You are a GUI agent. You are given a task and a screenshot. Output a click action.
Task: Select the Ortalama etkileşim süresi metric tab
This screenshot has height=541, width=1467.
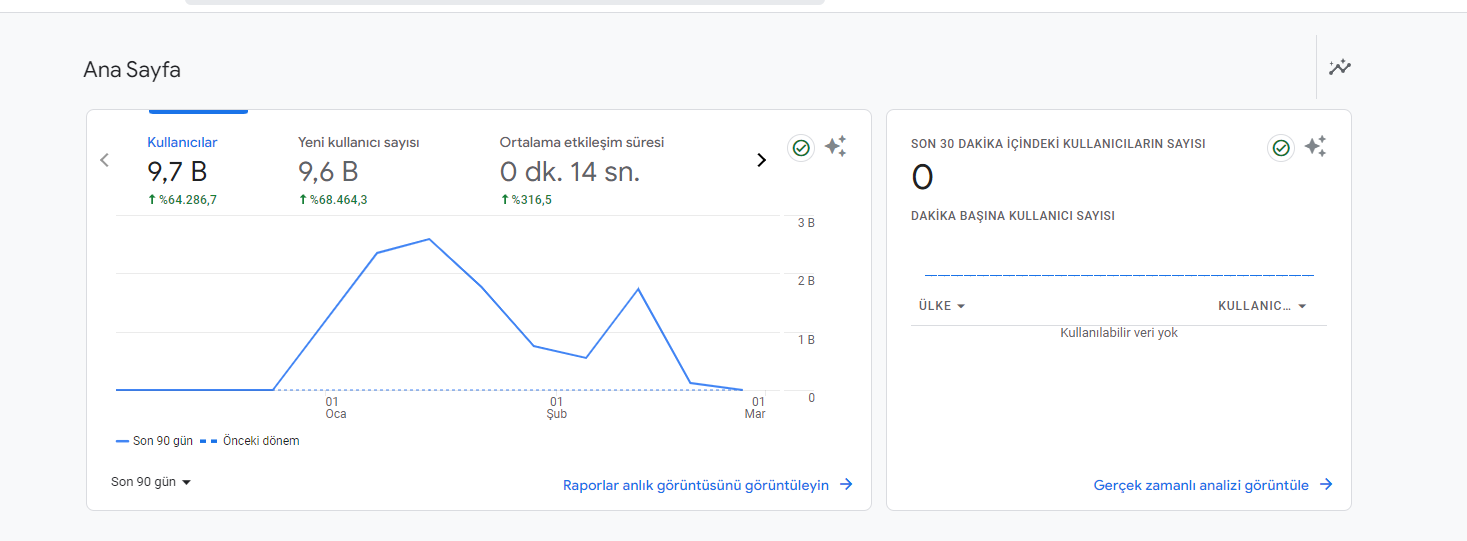tap(582, 142)
